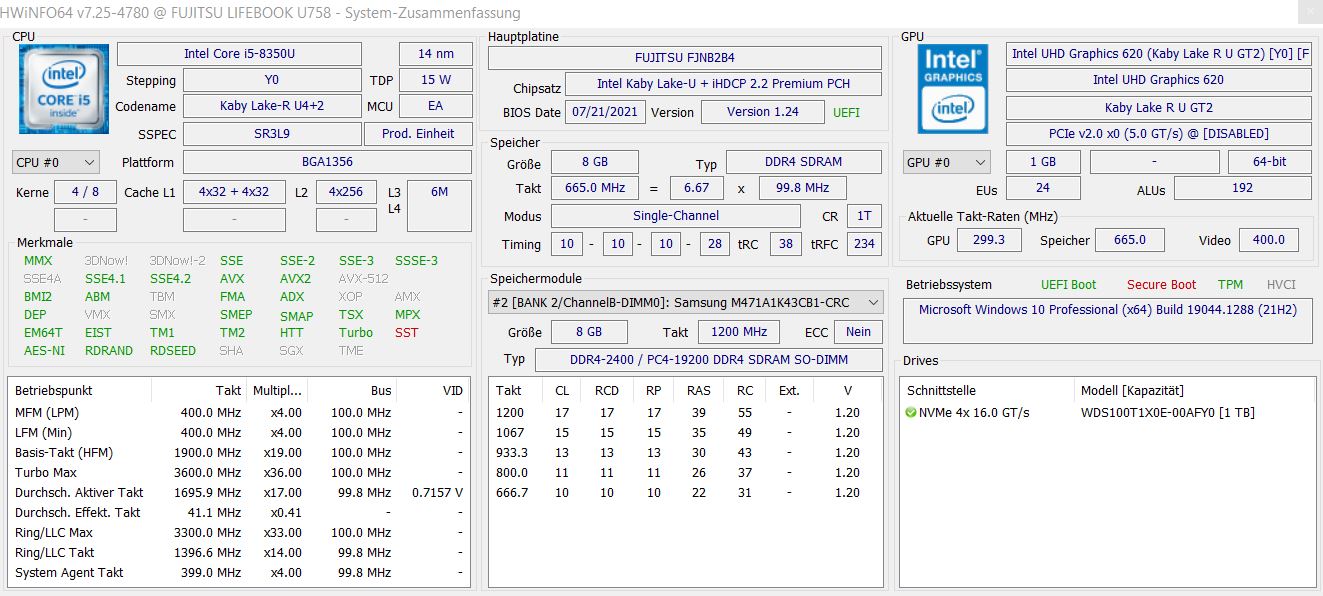Click the CL column header in timing table
Image resolution: width=1323 pixels, height=596 pixels.
point(562,391)
